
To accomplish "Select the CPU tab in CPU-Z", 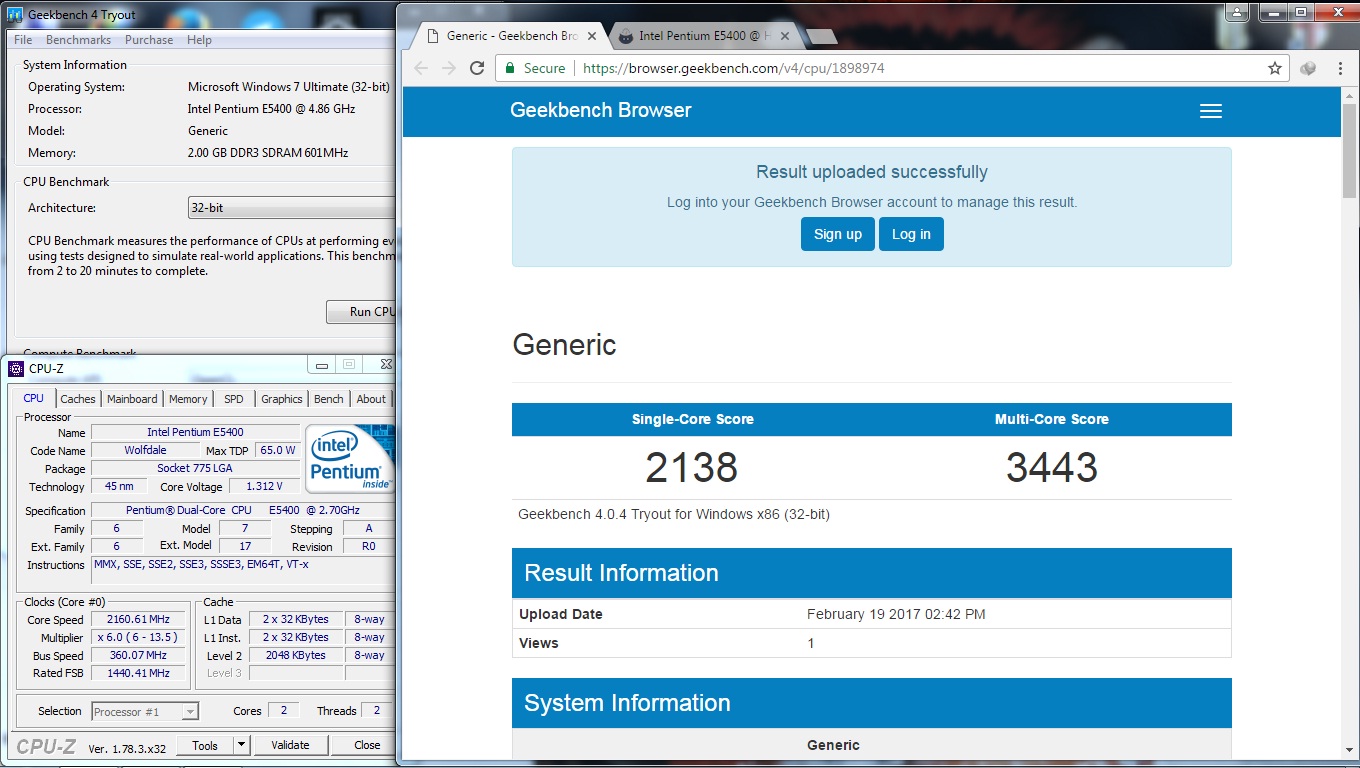I will pos(34,398).
